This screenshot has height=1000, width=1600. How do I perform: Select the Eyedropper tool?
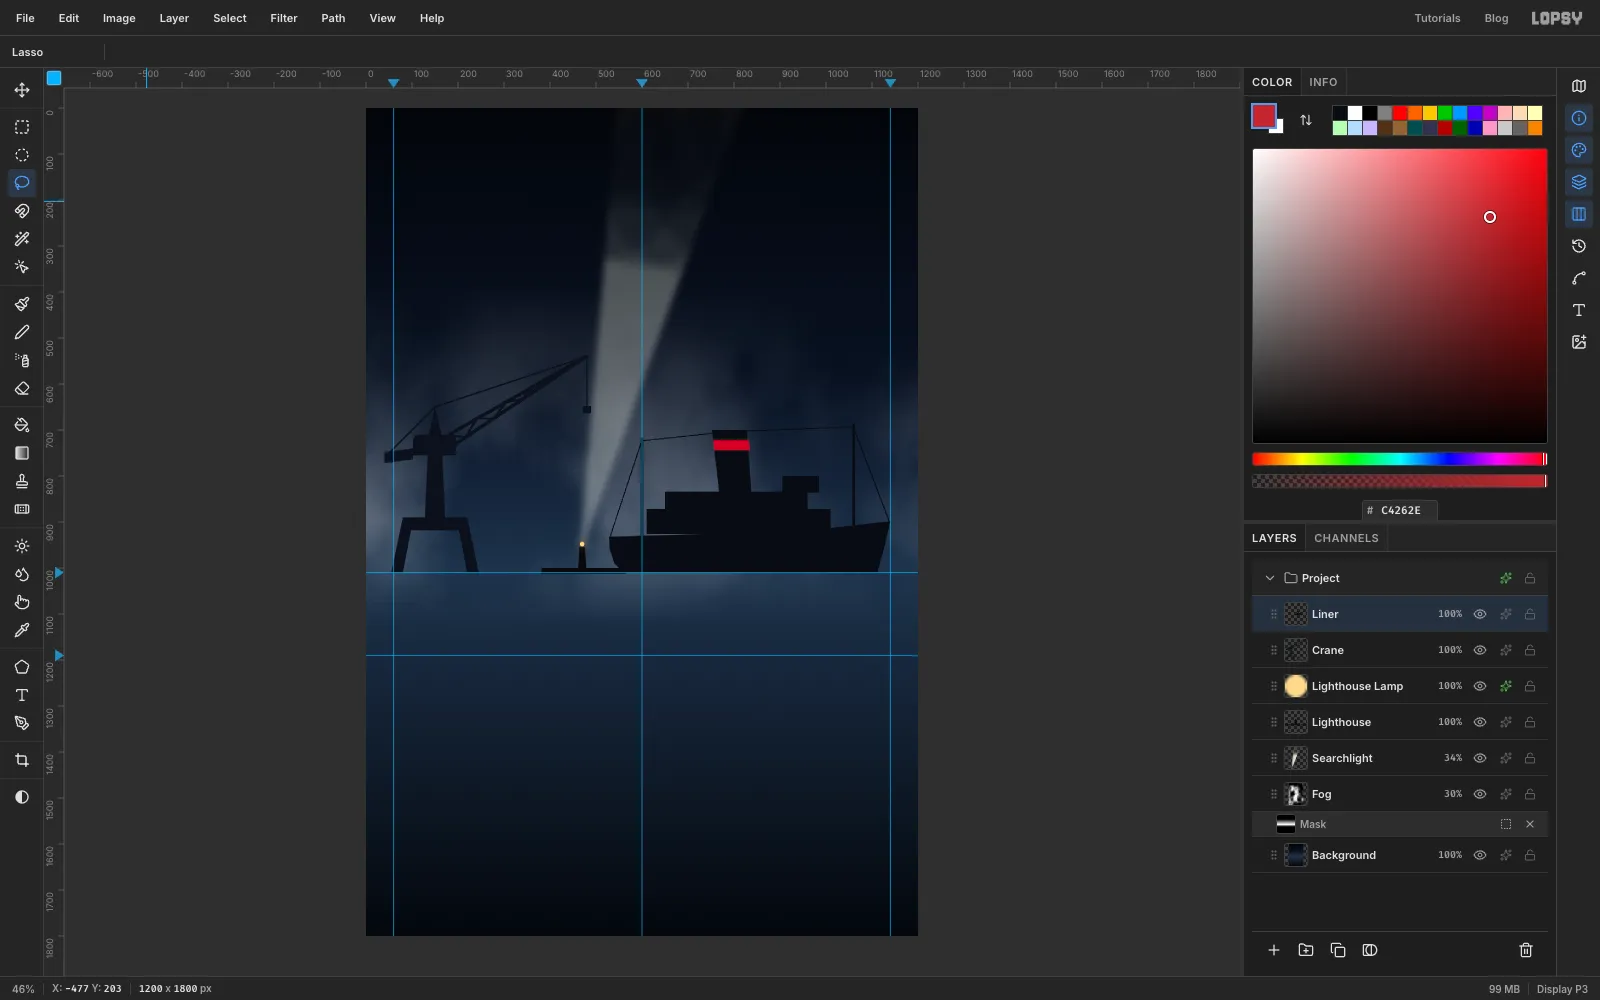click(22, 630)
